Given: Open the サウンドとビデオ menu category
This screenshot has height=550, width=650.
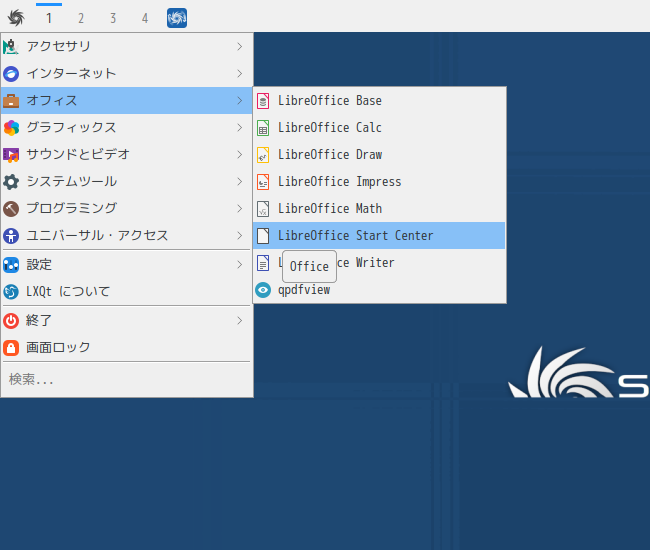Looking at the screenshot, I should (x=126, y=155).
